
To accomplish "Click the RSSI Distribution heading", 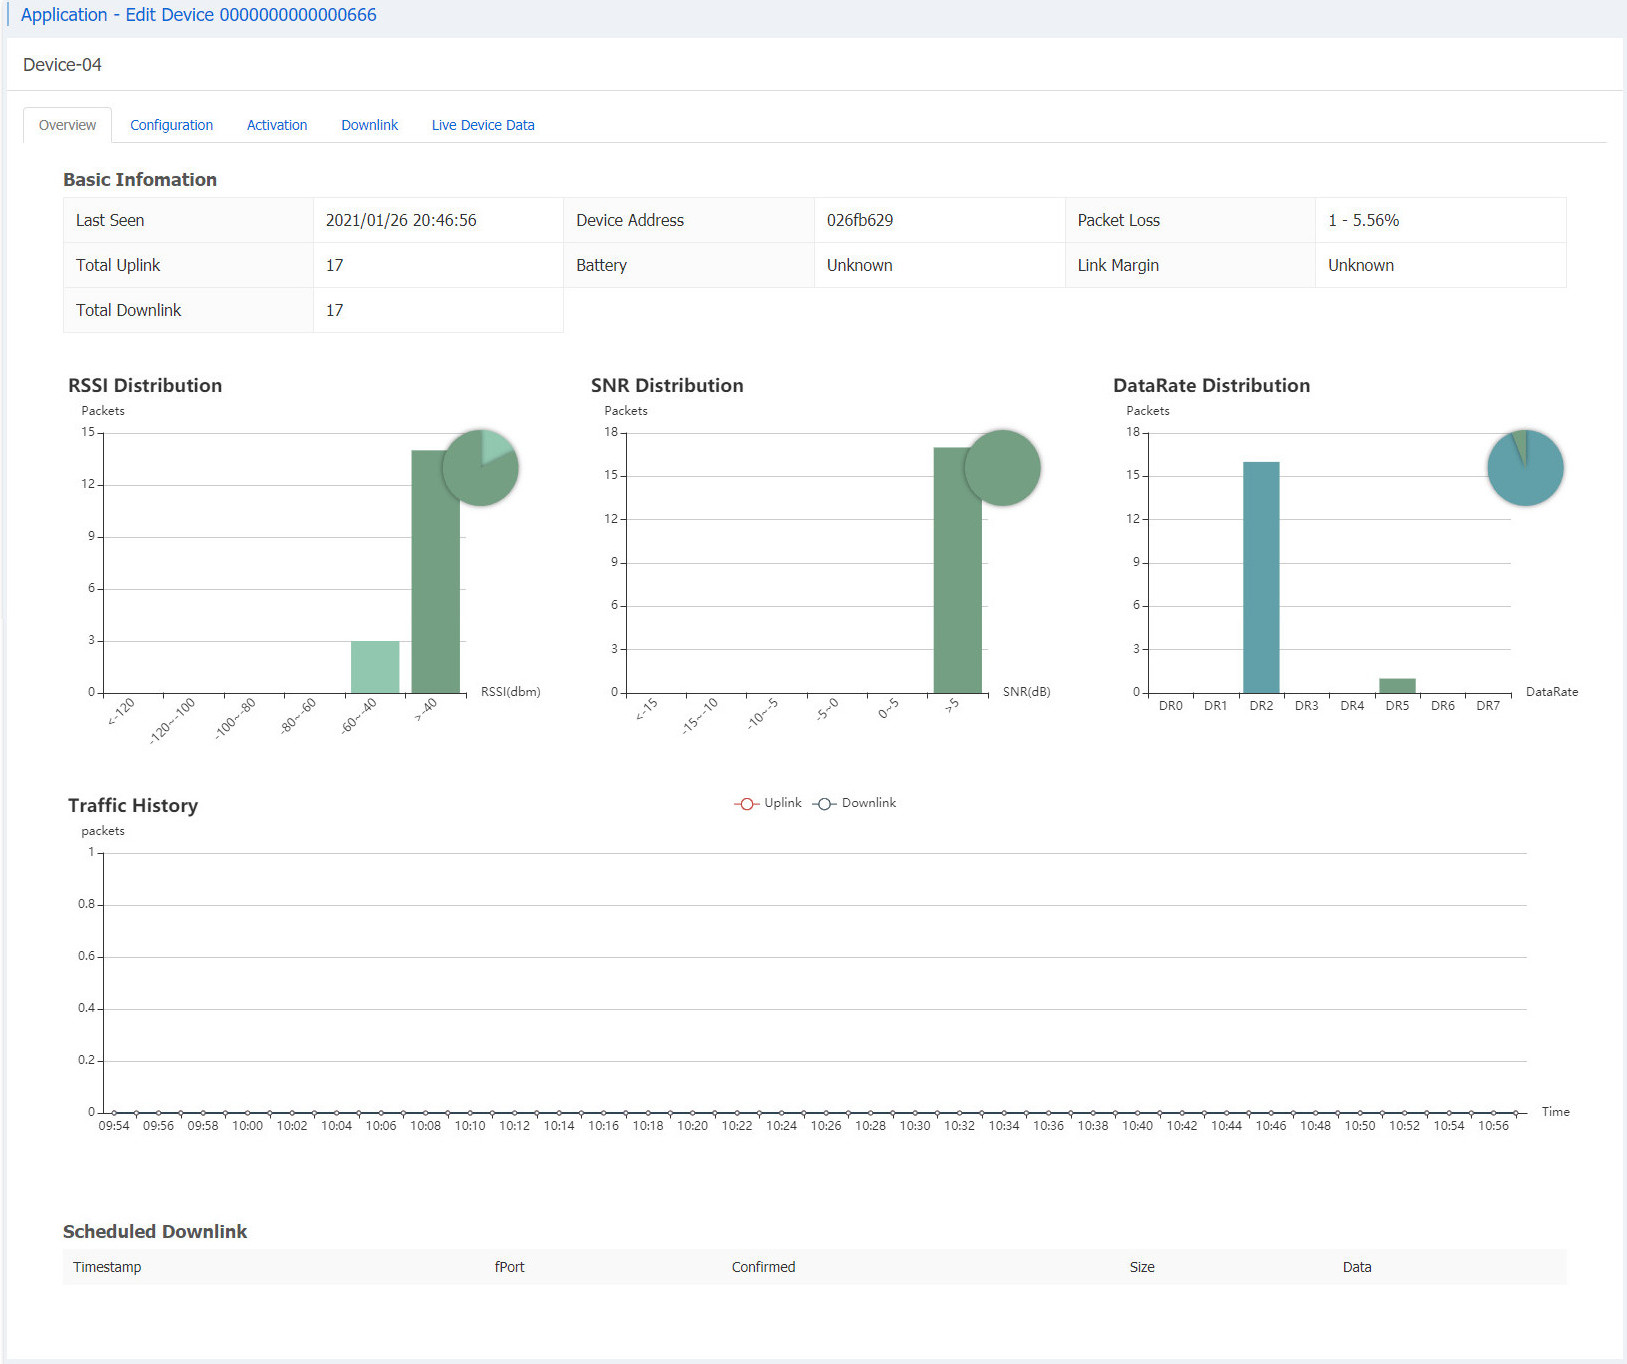I will click(145, 385).
